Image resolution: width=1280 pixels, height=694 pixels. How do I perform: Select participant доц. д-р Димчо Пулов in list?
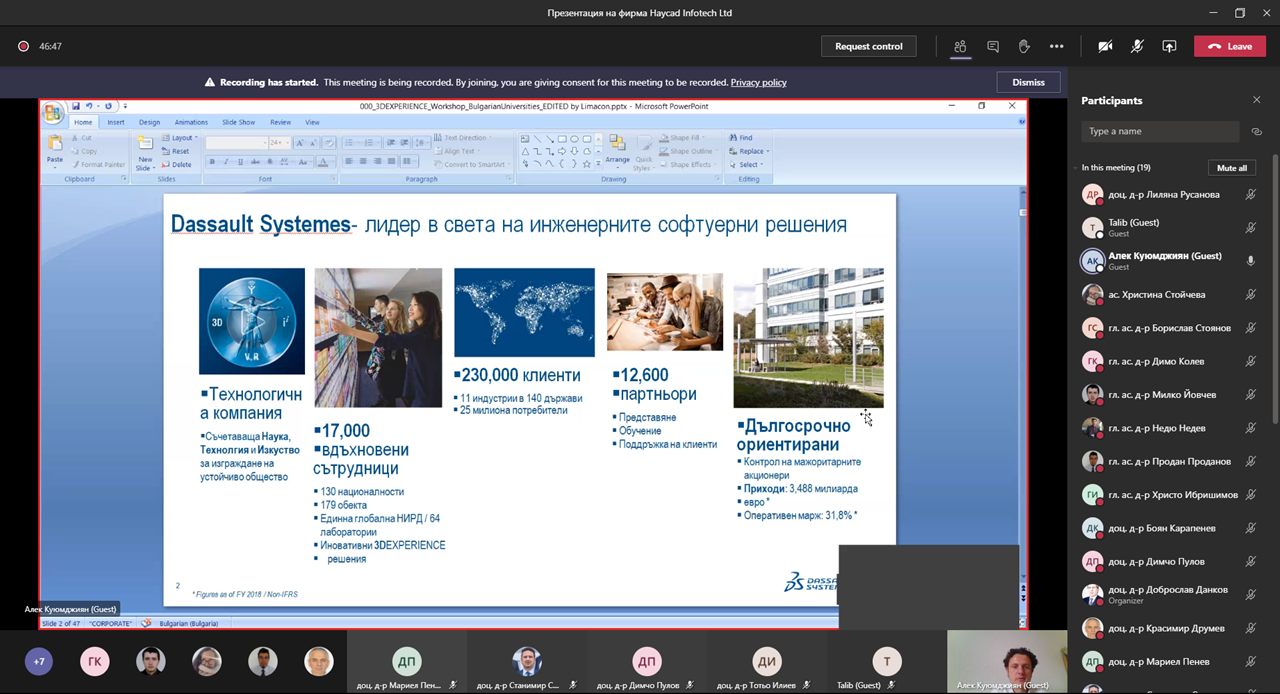click(1170, 561)
